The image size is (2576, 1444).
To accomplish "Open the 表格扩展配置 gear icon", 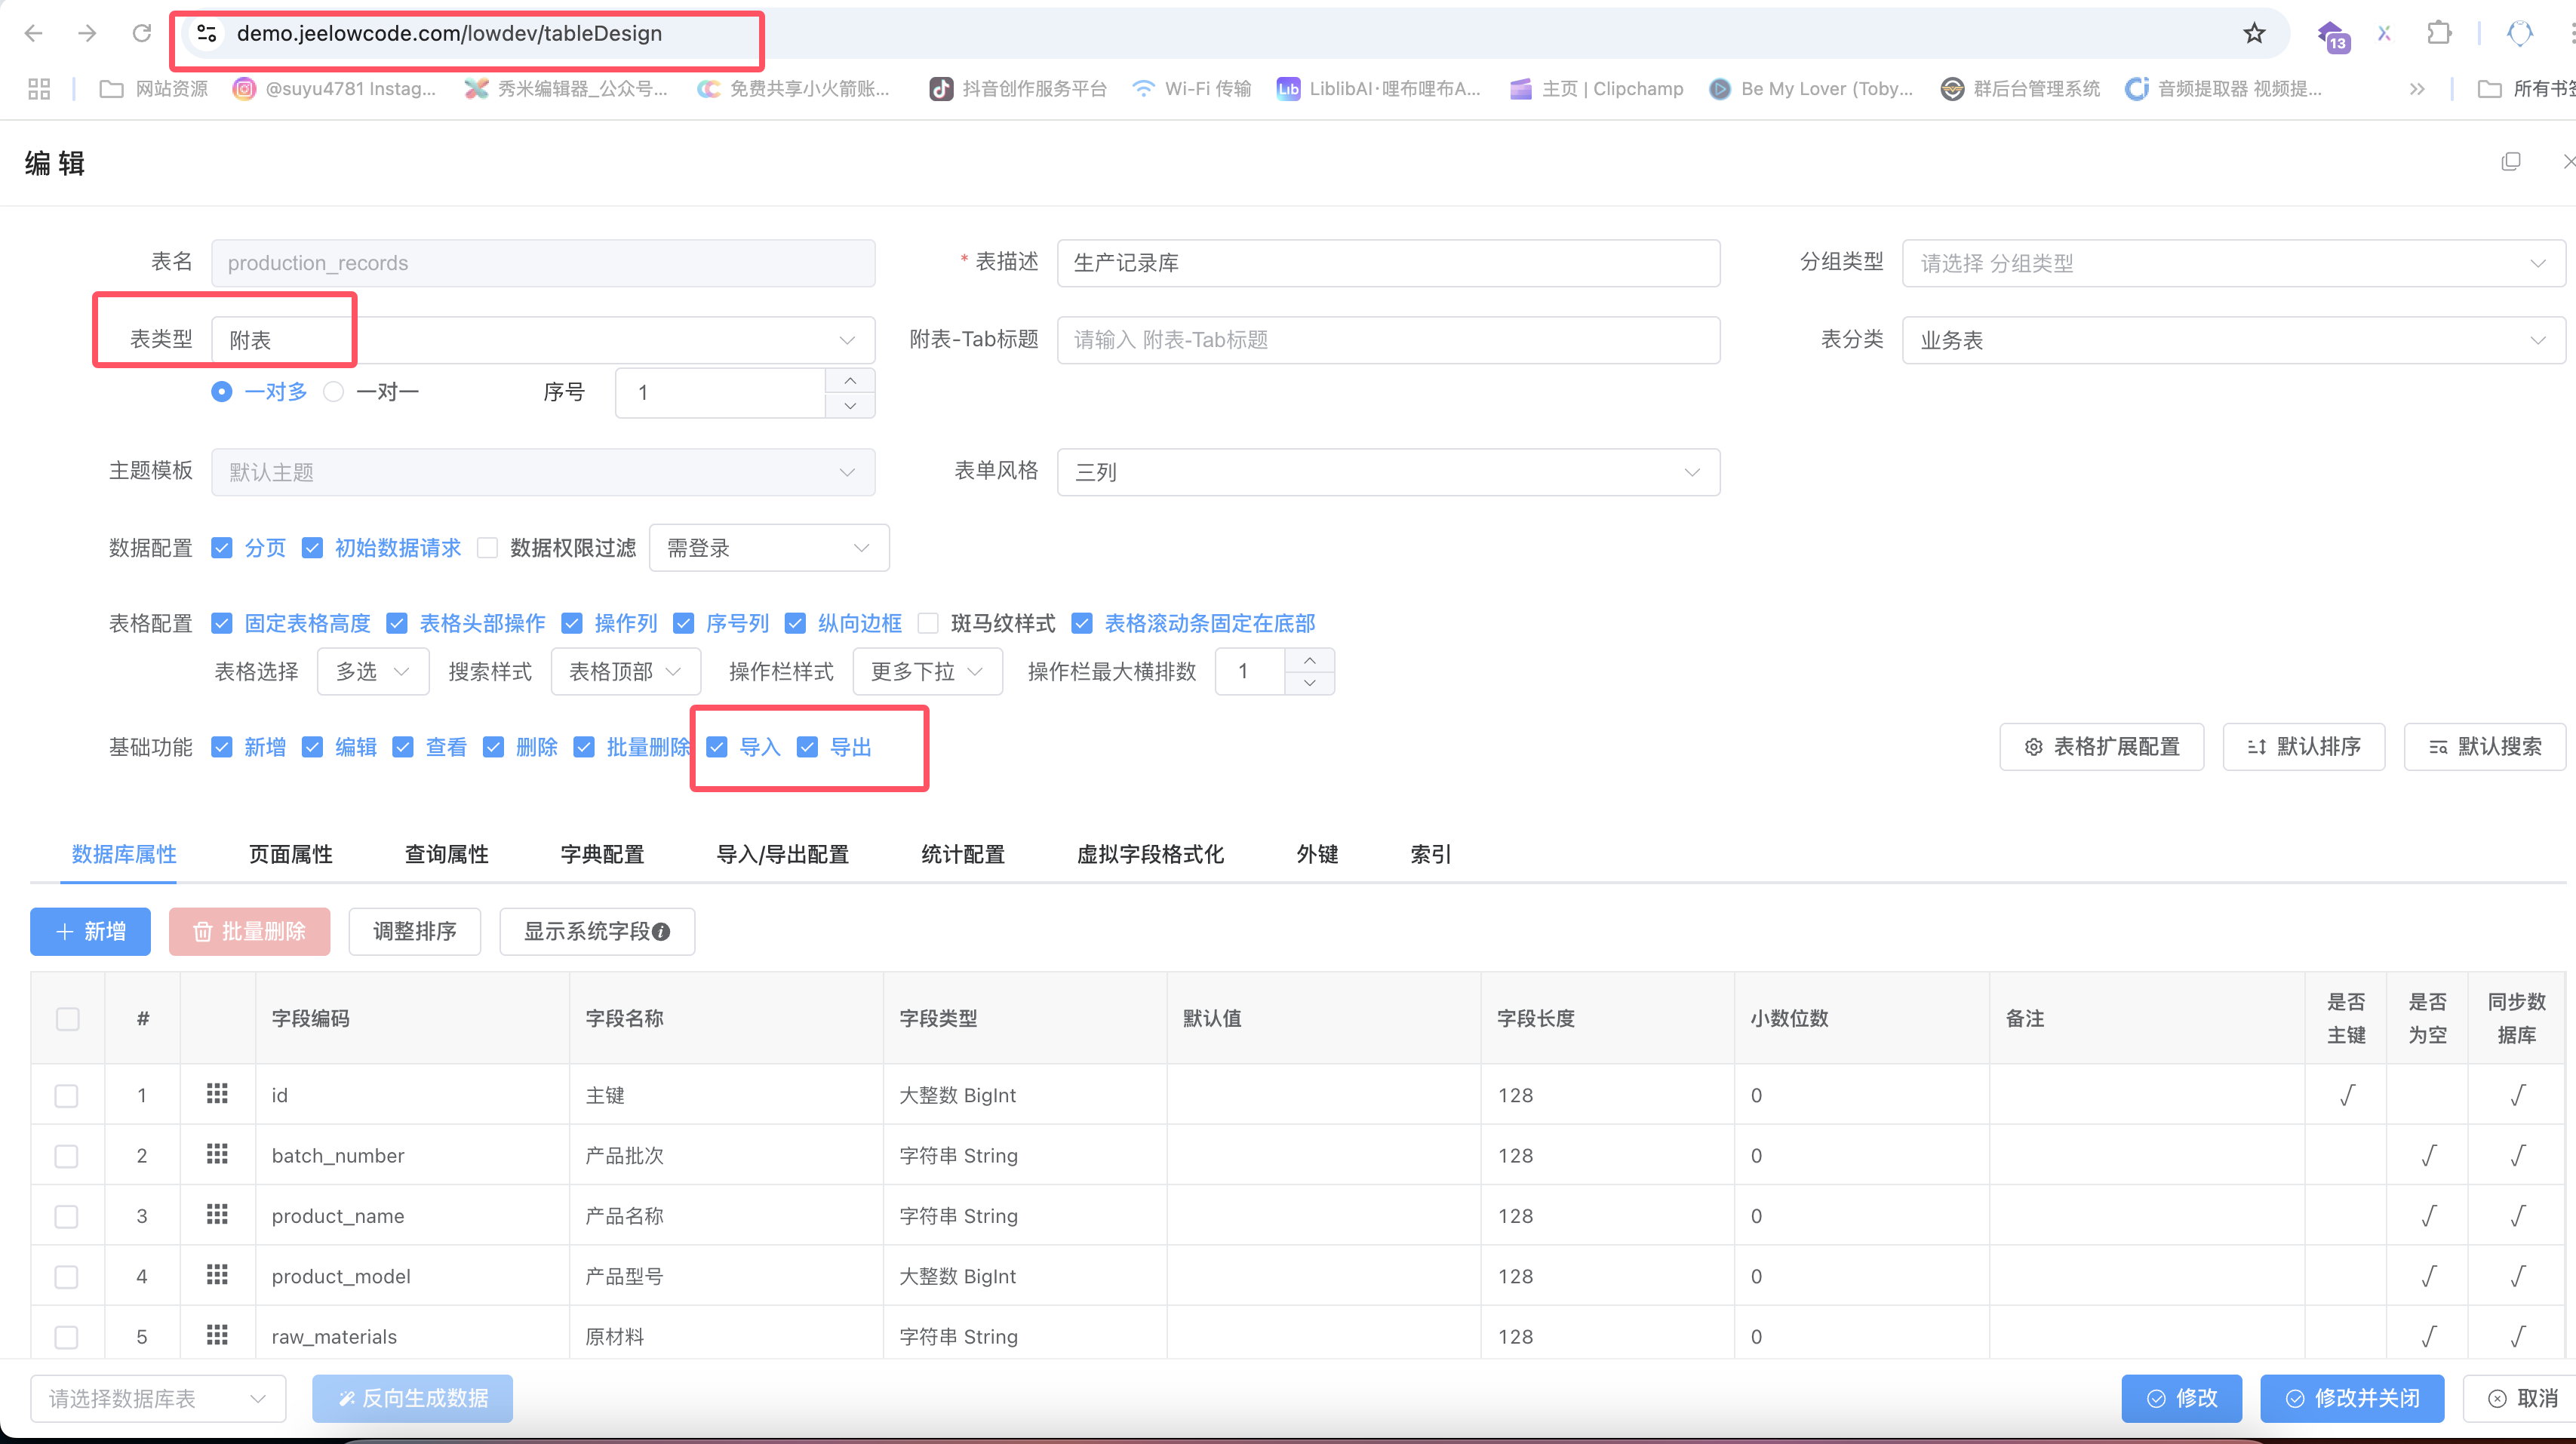I will click(2035, 747).
